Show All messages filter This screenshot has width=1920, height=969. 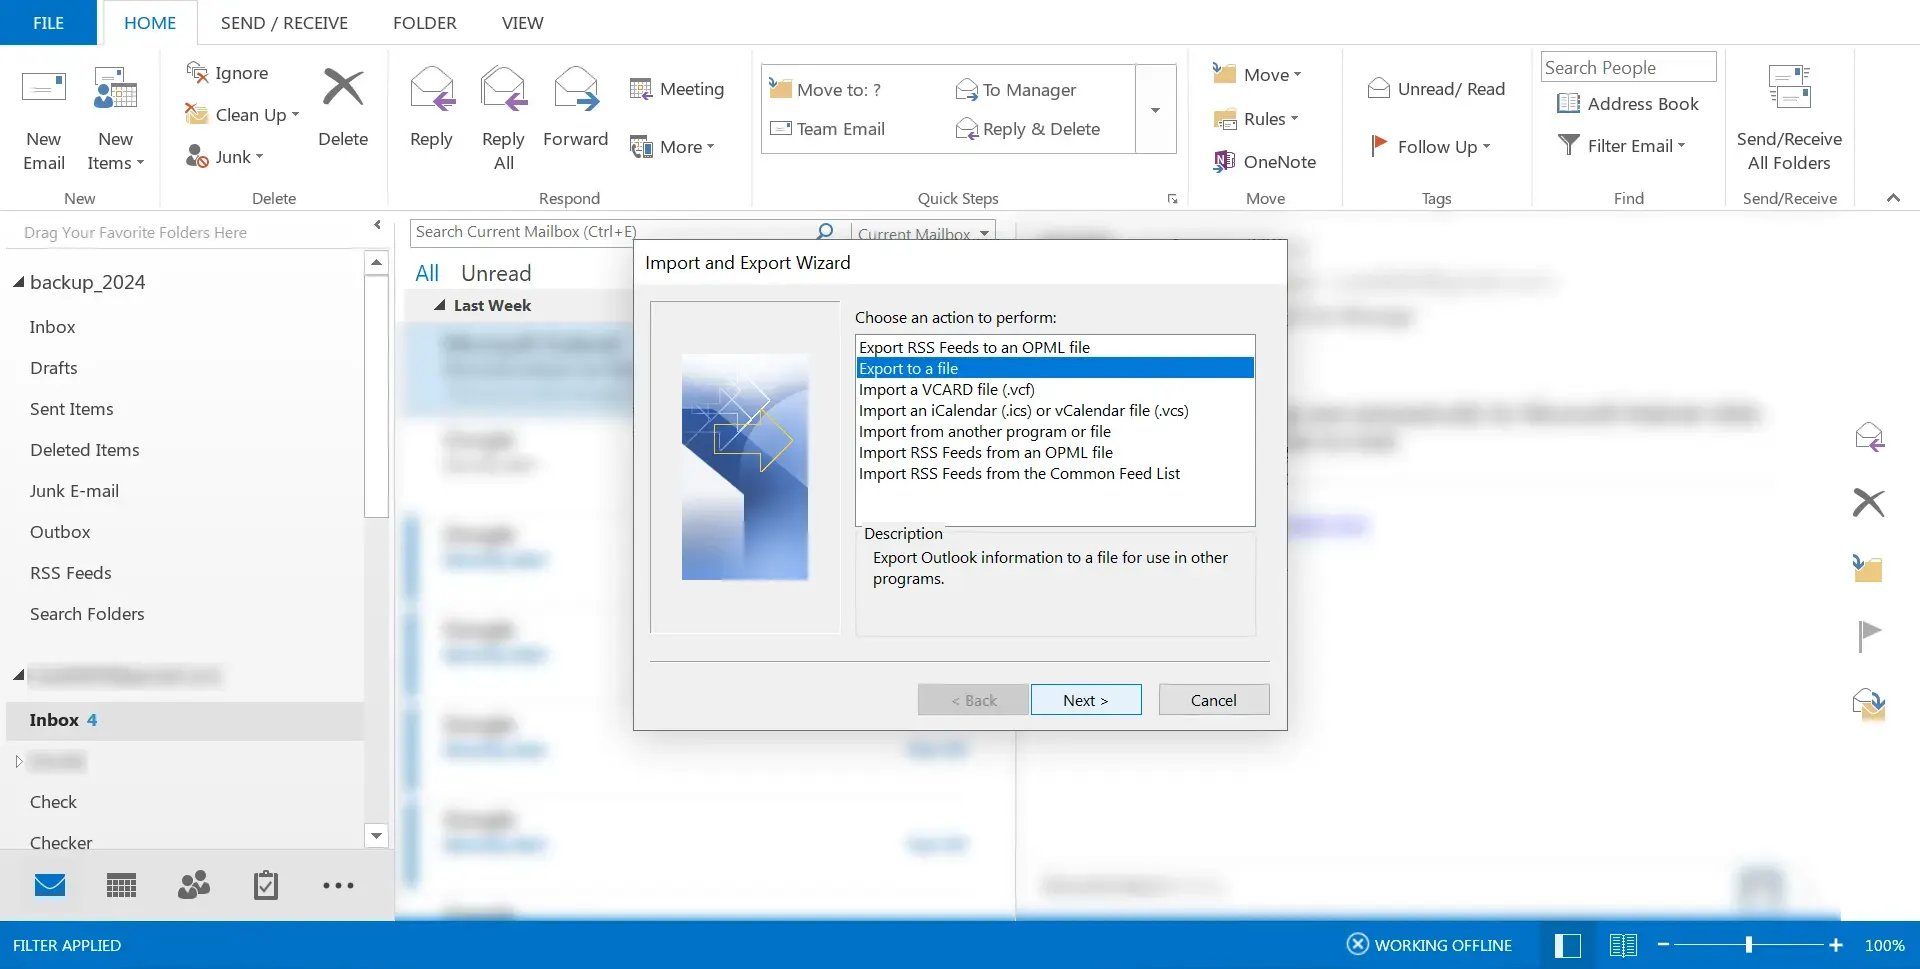(427, 273)
